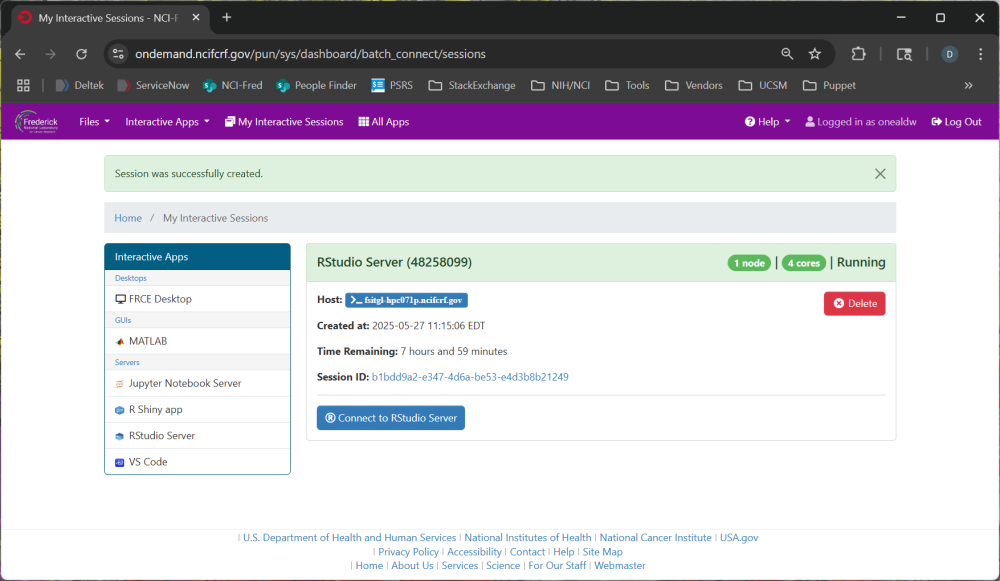Click the Frederick National Laboratory logo
This screenshot has width=1000, height=581.
click(x=36, y=122)
